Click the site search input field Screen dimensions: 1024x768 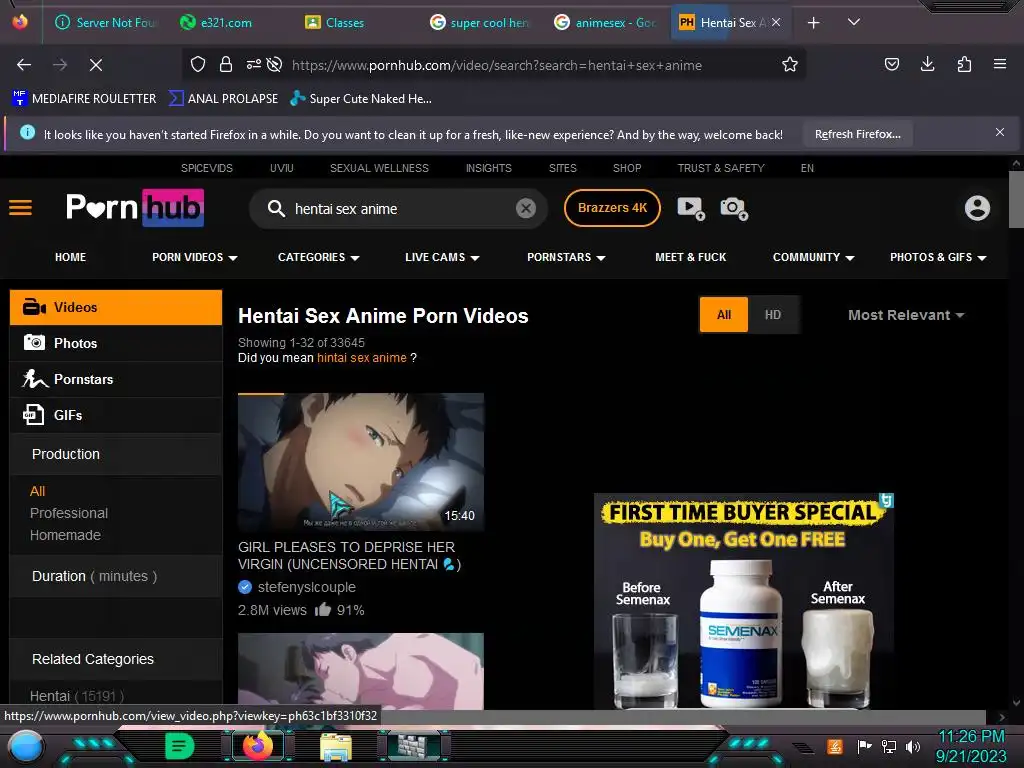[398, 209]
